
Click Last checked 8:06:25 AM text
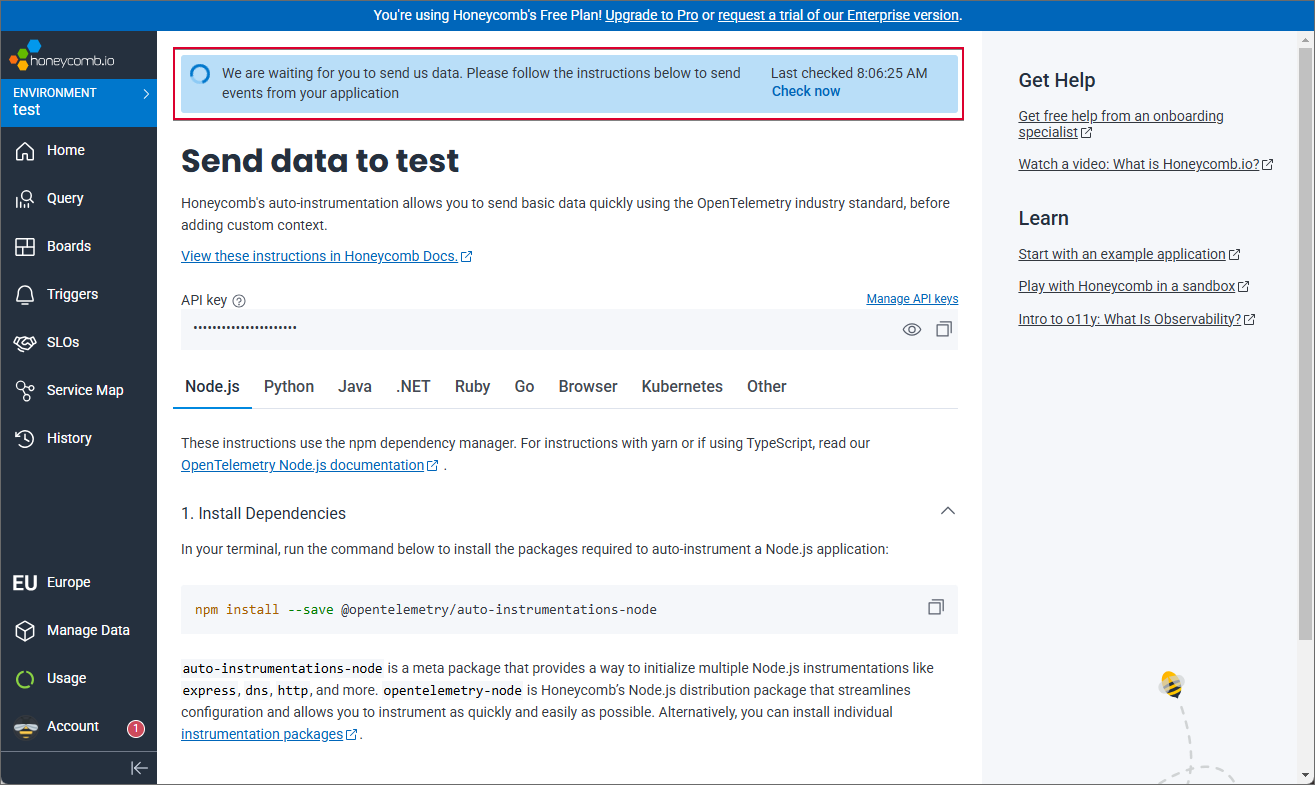pyautogui.click(x=849, y=73)
